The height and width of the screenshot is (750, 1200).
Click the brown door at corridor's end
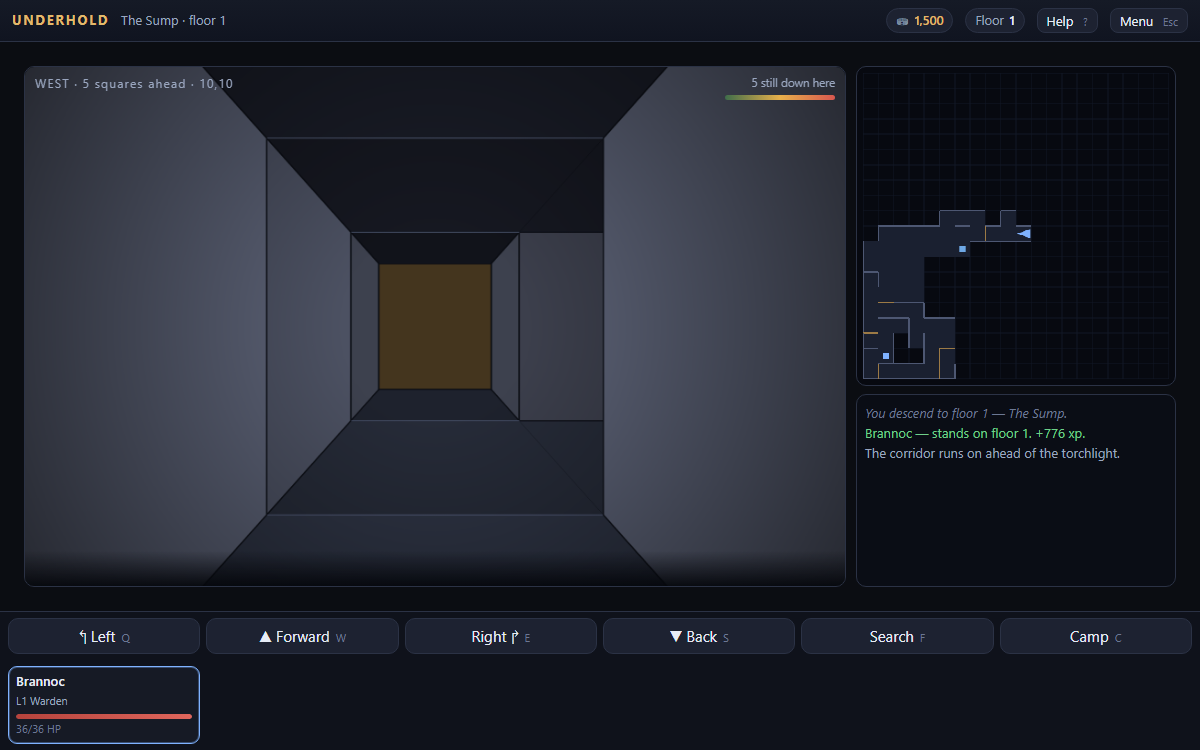[x=435, y=327]
